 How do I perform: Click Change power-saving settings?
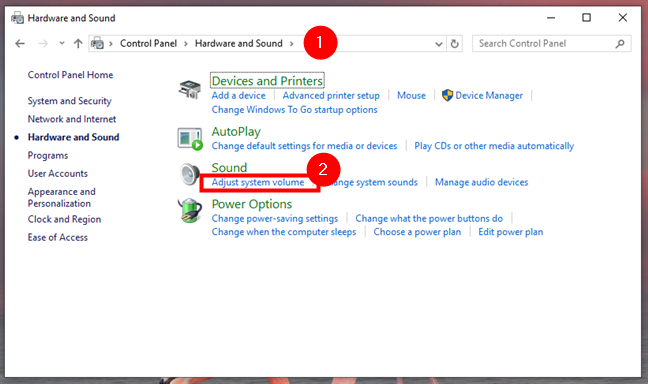pyautogui.click(x=275, y=218)
